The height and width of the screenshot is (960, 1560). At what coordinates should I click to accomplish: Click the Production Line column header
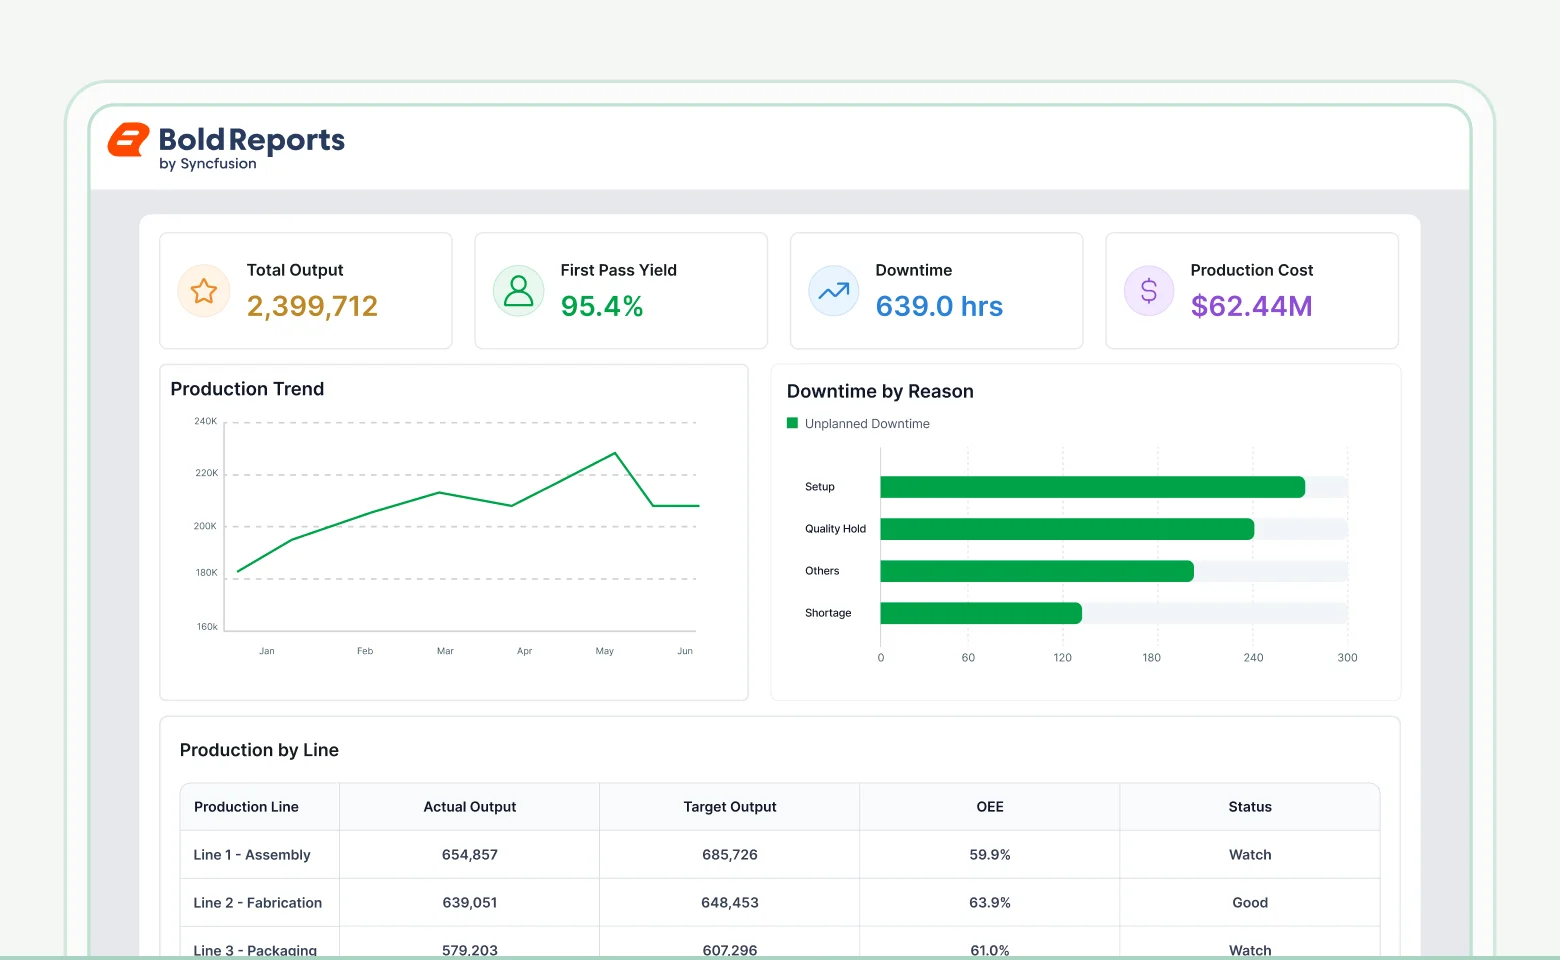(246, 807)
